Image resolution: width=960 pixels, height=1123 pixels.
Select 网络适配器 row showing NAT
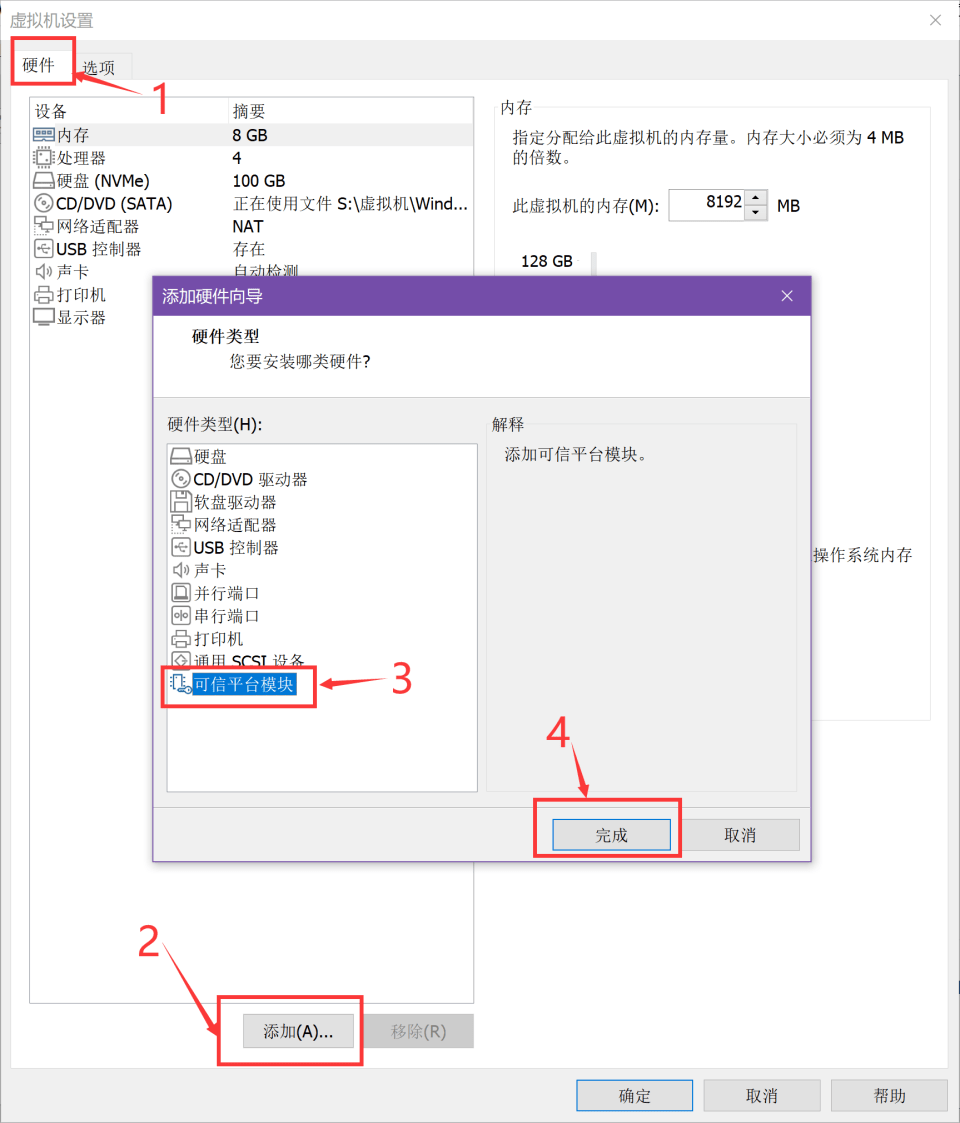tap(251, 226)
